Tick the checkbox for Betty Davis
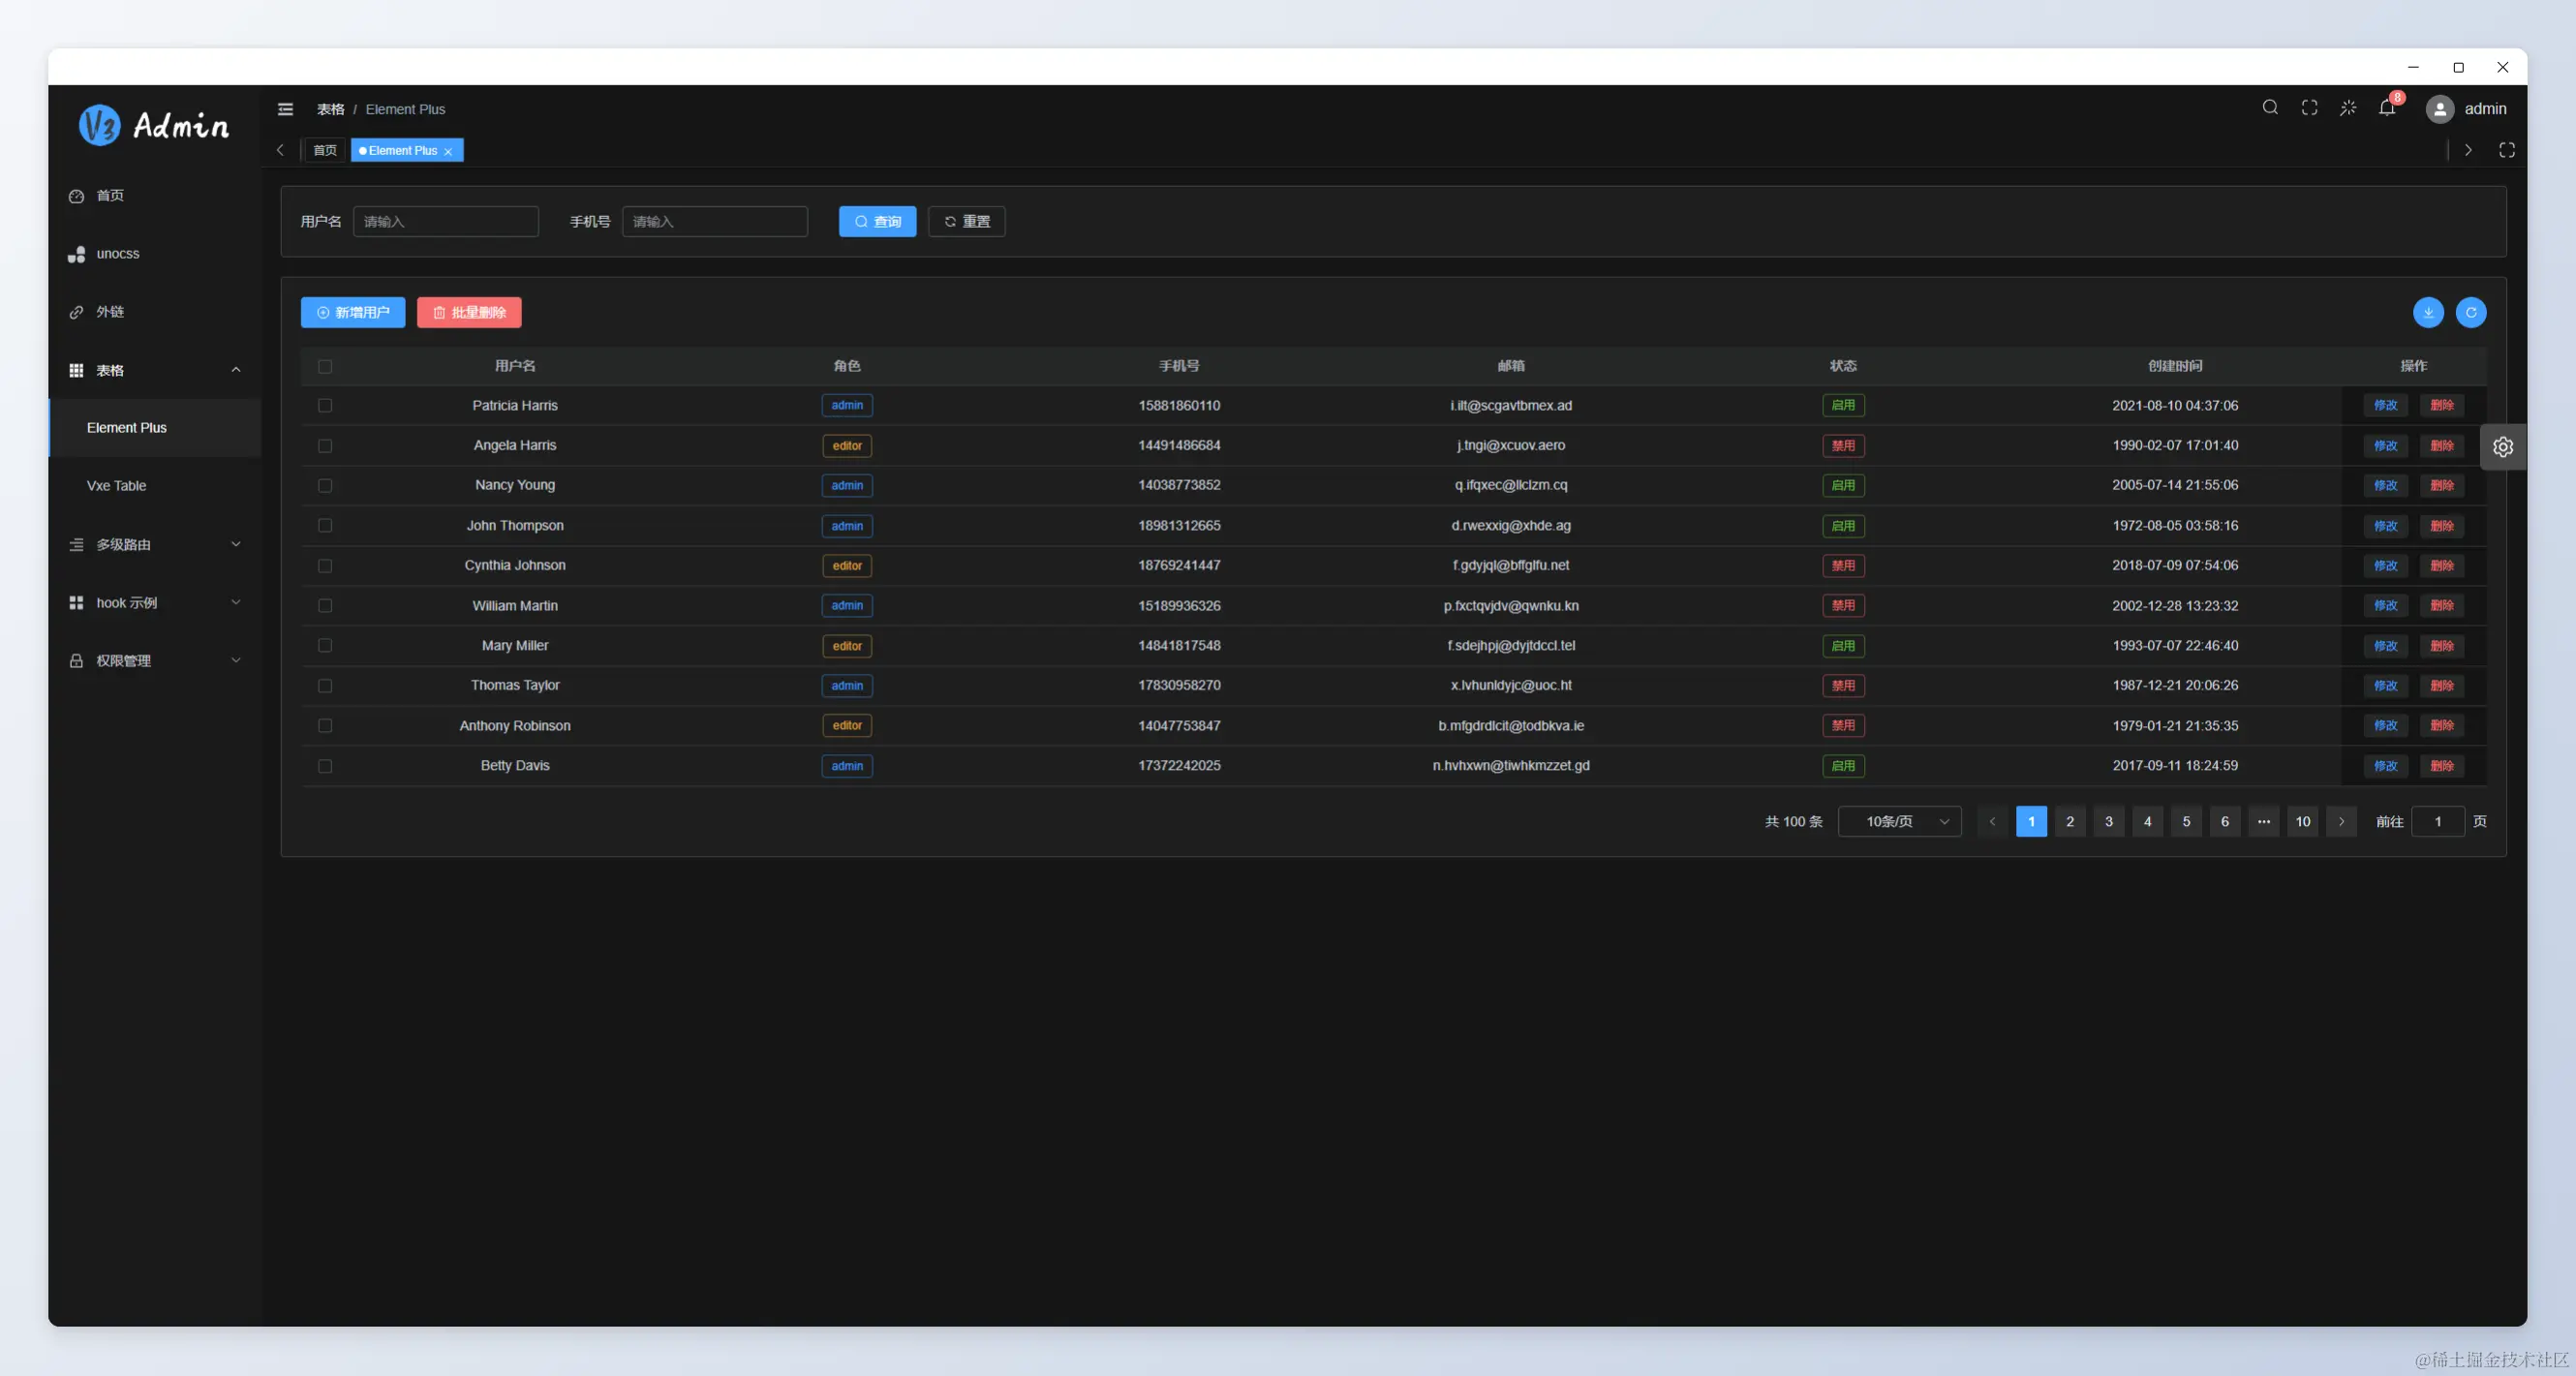2576x1376 pixels. (325, 766)
